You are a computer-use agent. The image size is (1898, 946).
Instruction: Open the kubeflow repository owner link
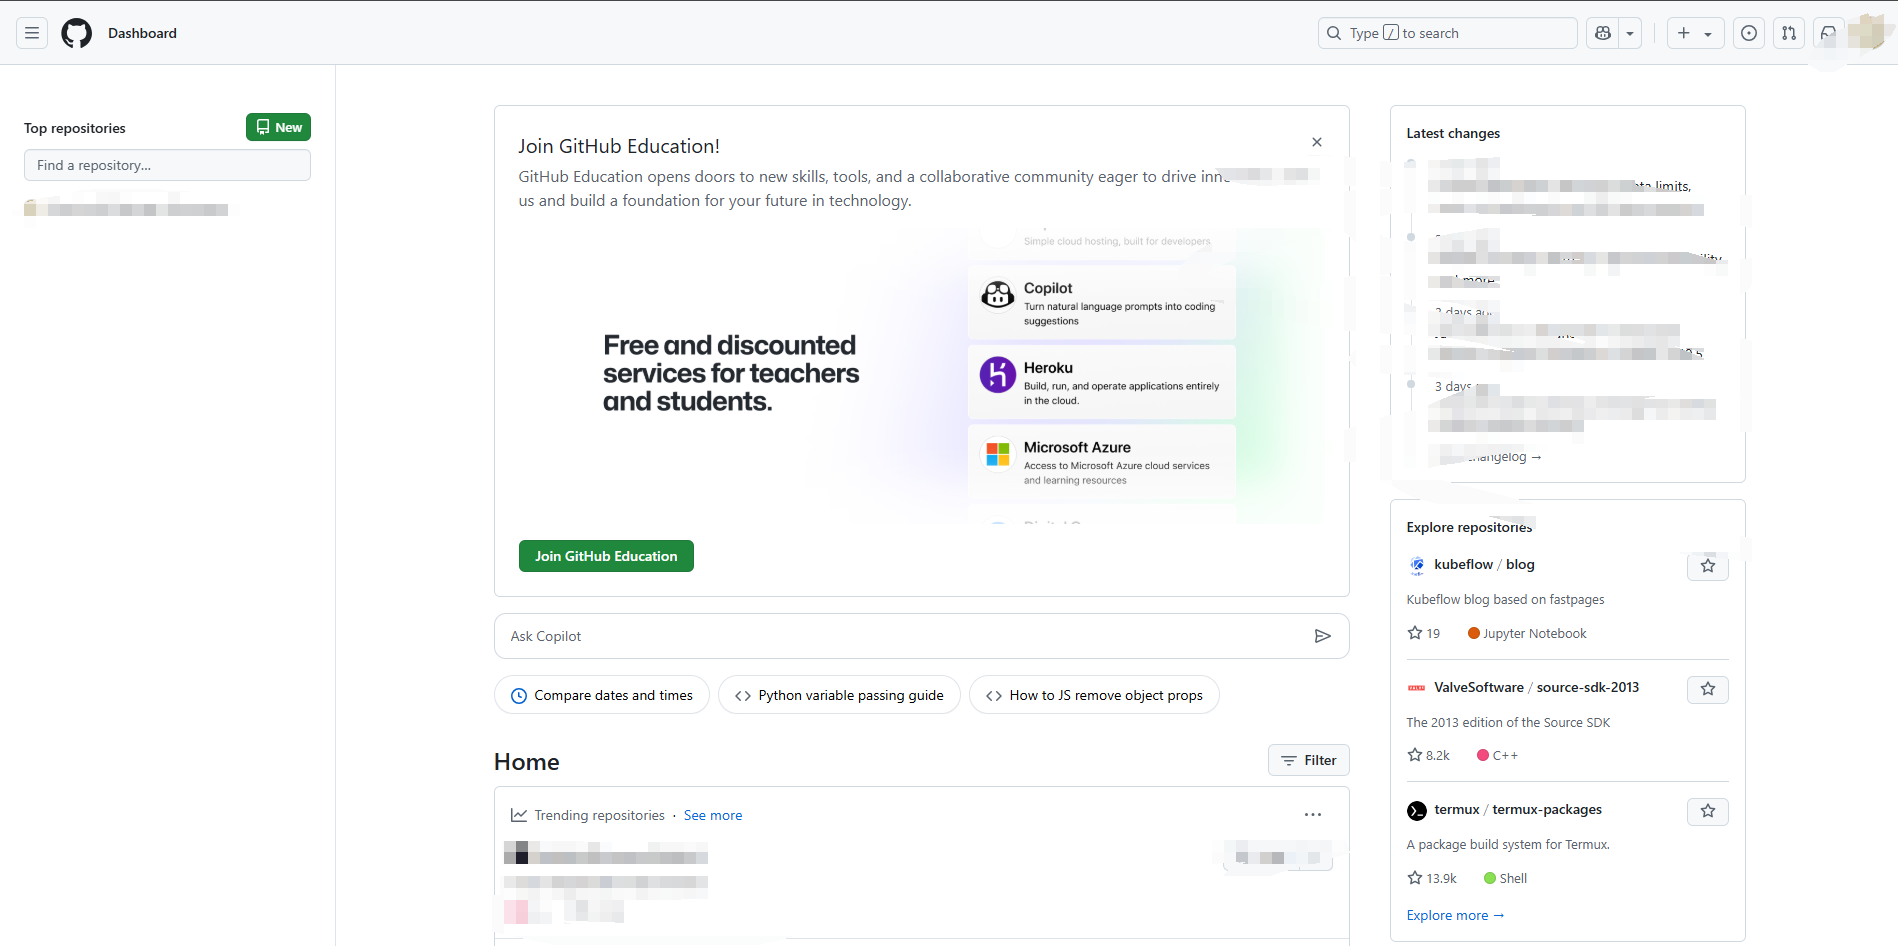[x=1463, y=564]
